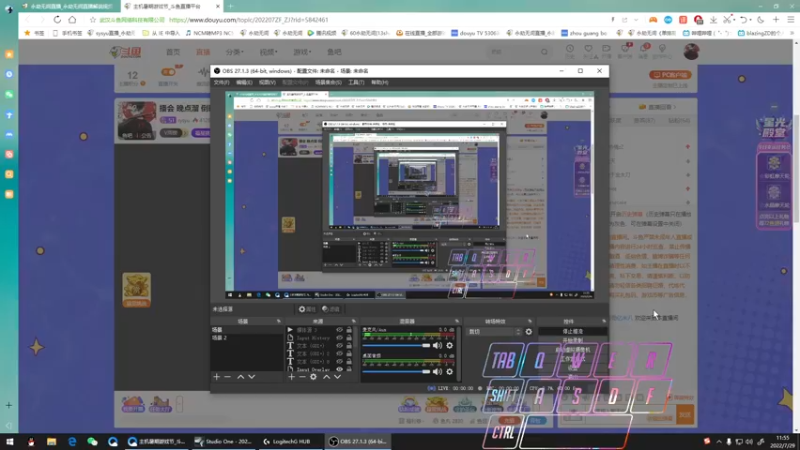This screenshot has height=450, width=800.
Task: Mute the microphone/Aux audio channel
Action: (x=437, y=345)
